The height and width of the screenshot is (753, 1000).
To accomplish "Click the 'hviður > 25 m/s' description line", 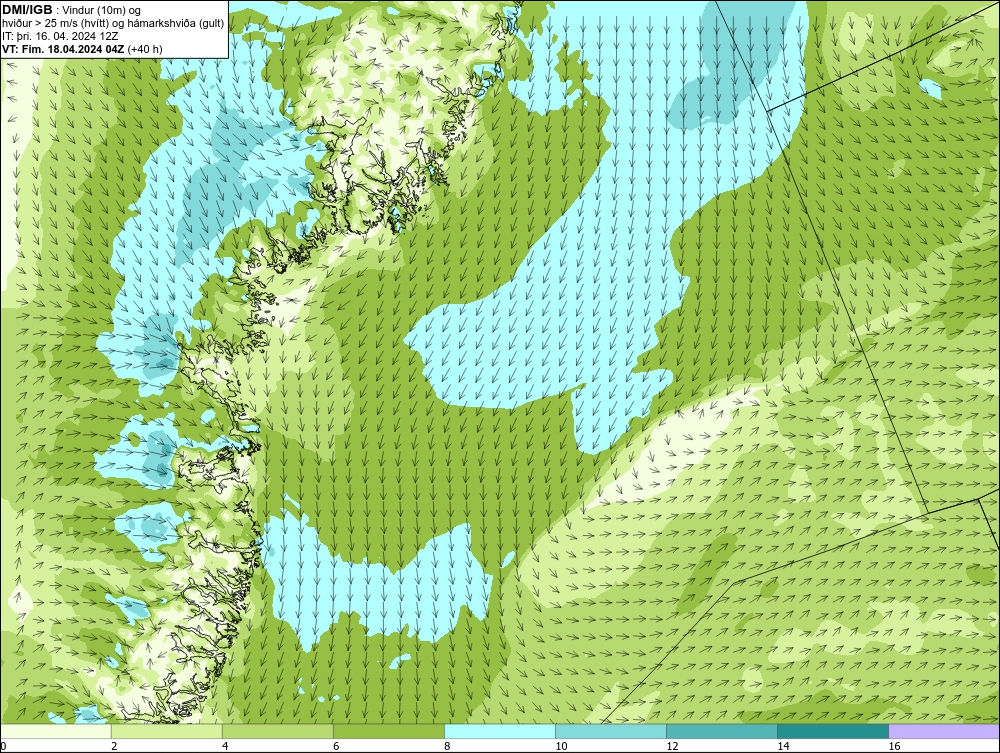I will (113, 24).
